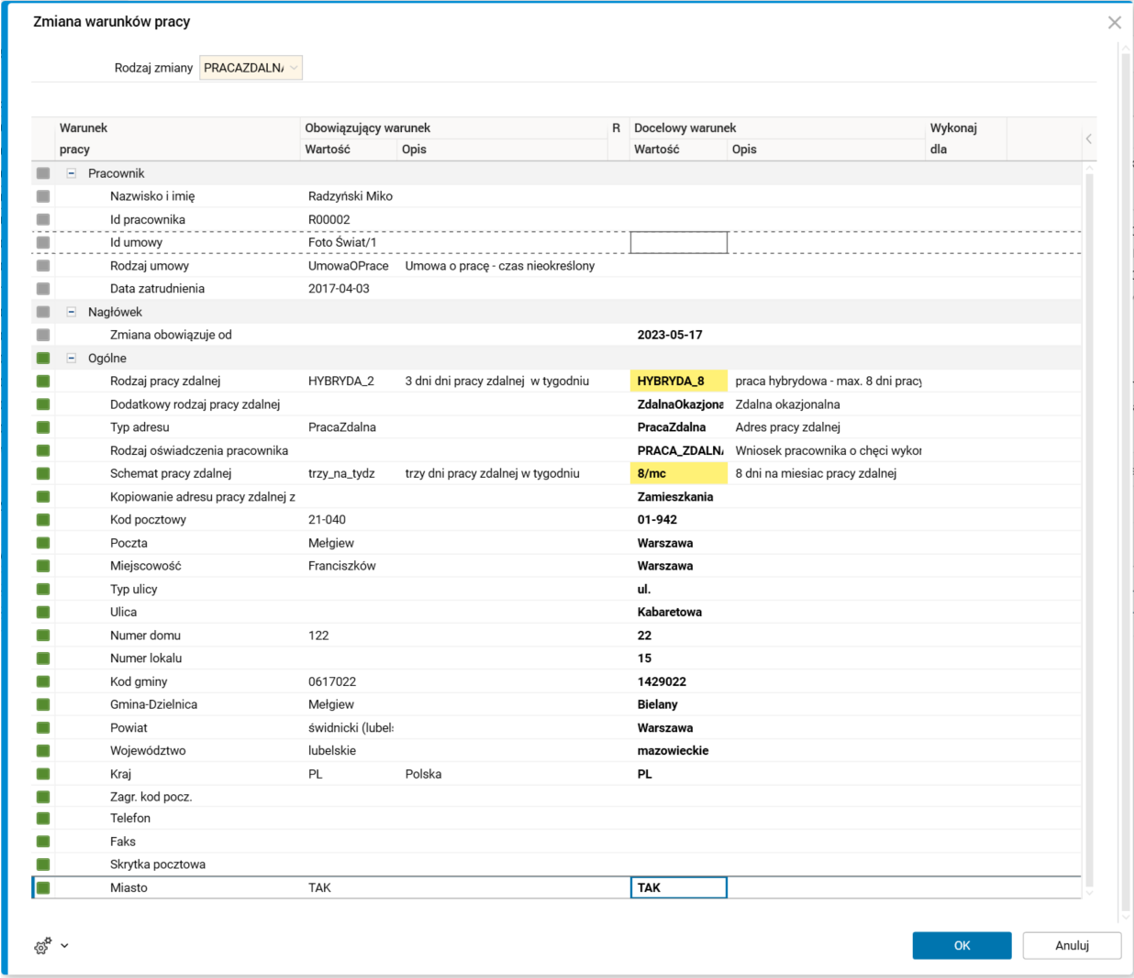The height and width of the screenshot is (978, 1134).
Task: Click green marker beside Ulica row
Action: pos(43,612)
